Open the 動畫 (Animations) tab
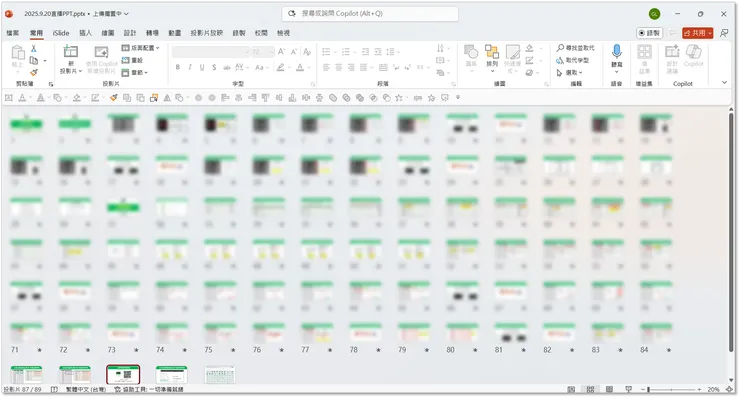The image size is (740, 398). click(175, 33)
